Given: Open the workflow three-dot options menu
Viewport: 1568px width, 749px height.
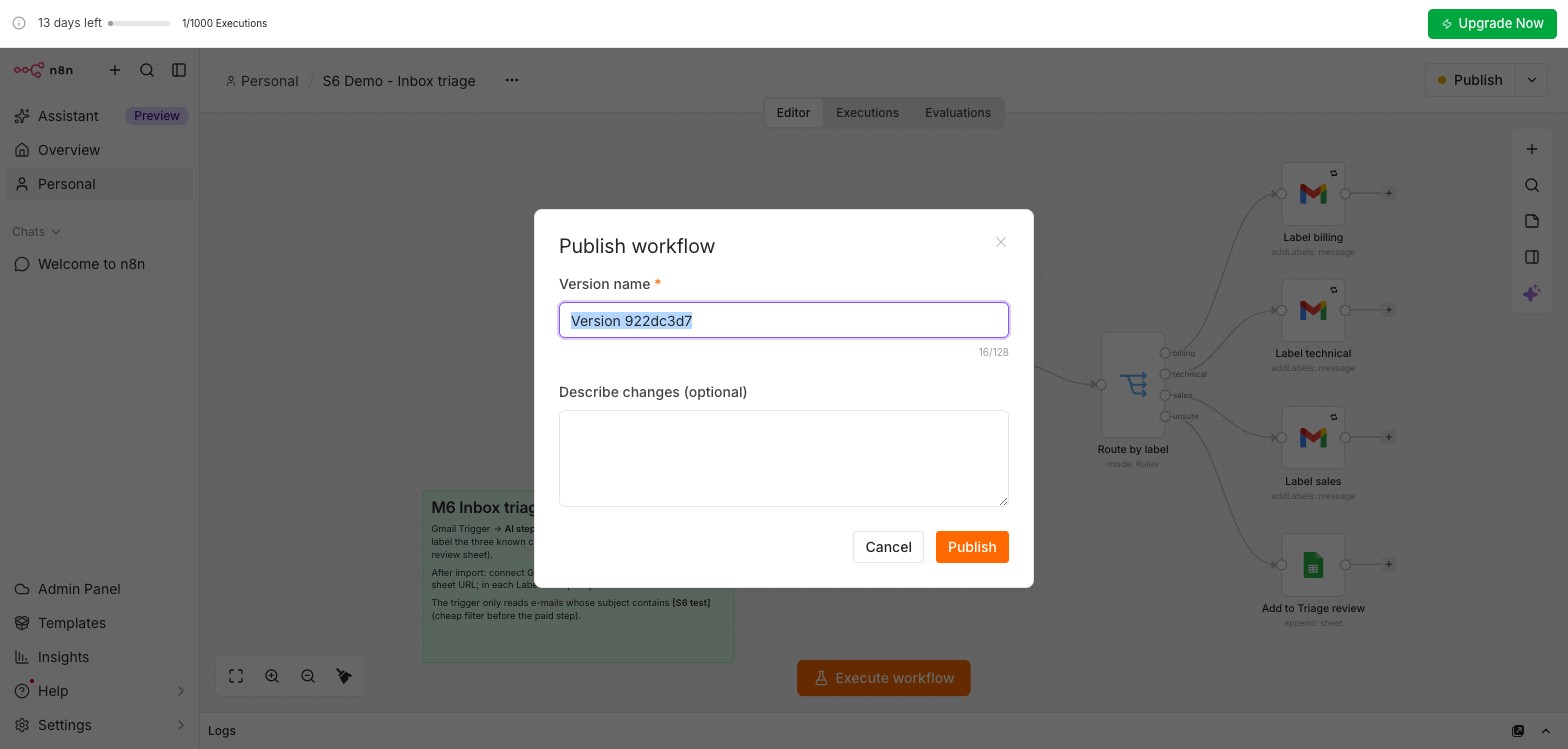Looking at the screenshot, I should click(512, 80).
